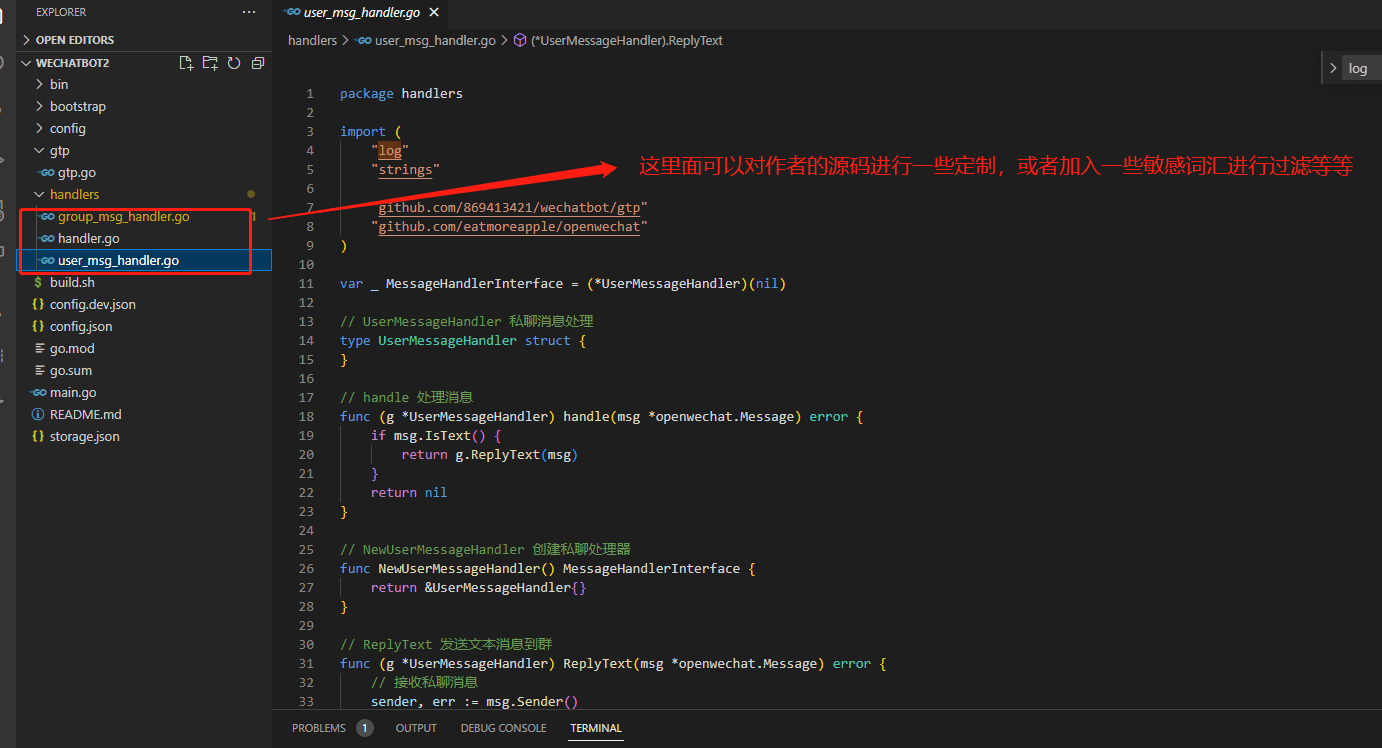Viewport: 1382px width, 748px height.
Task: Expand the bootstrap folder
Action: (77, 106)
